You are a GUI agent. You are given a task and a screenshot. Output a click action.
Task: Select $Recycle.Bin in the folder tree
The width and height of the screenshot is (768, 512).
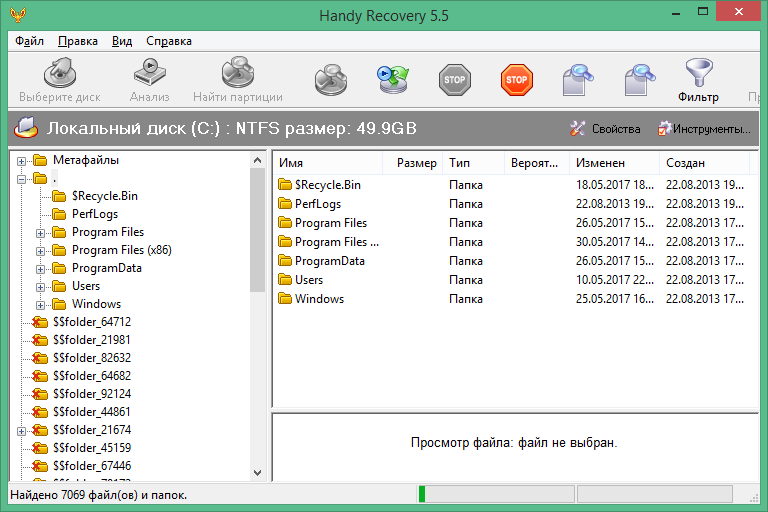105,196
